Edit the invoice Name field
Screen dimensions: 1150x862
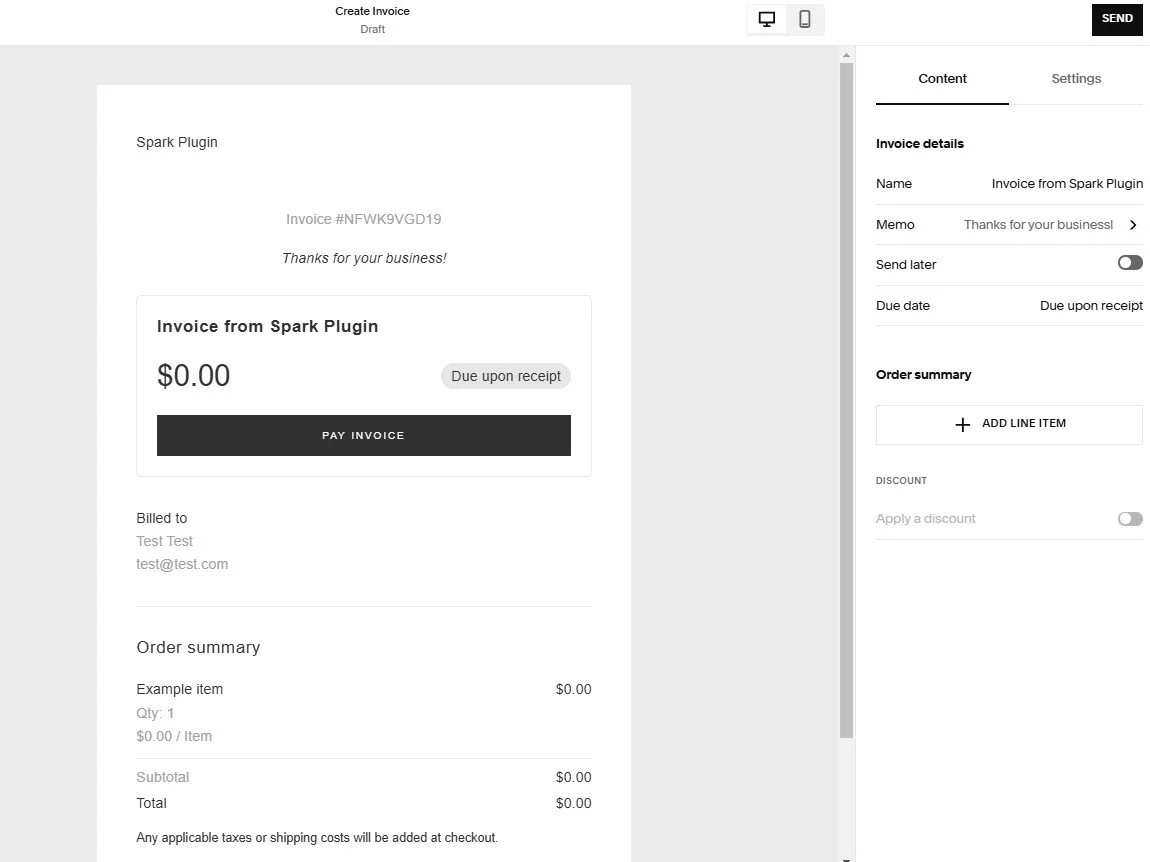1009,183
